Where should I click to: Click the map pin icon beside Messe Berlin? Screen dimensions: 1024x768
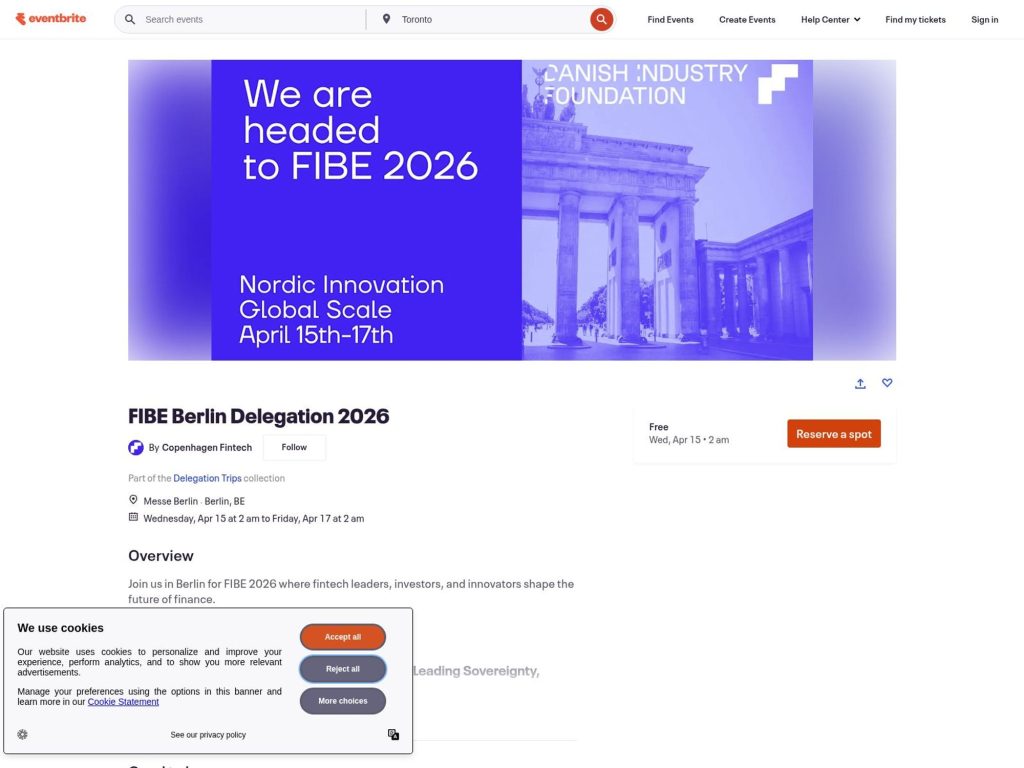pos(133,499)
